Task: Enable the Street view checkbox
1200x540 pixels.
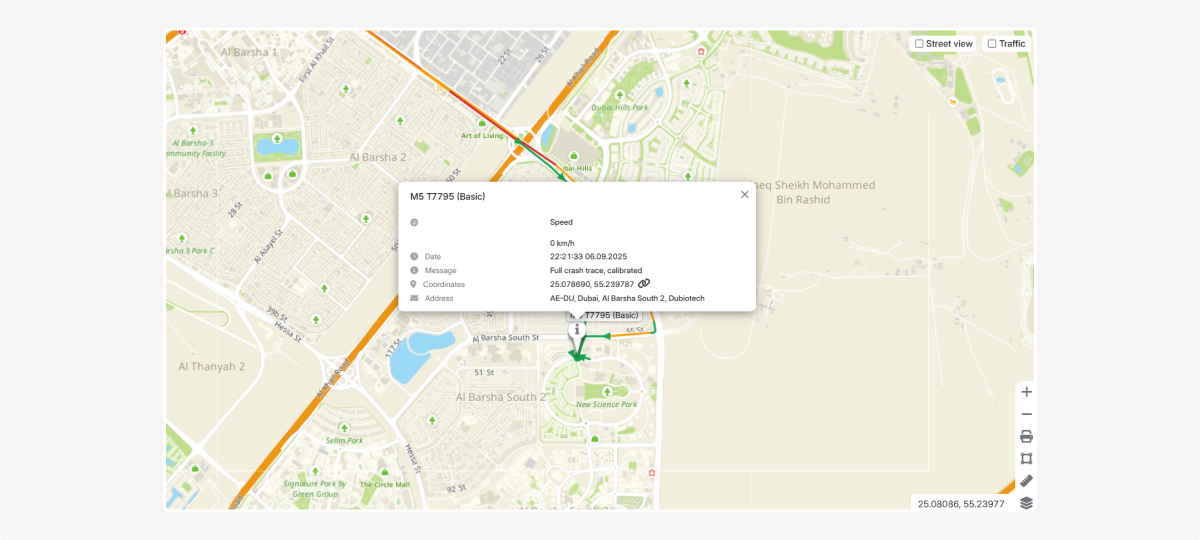Action: [919, 44]
